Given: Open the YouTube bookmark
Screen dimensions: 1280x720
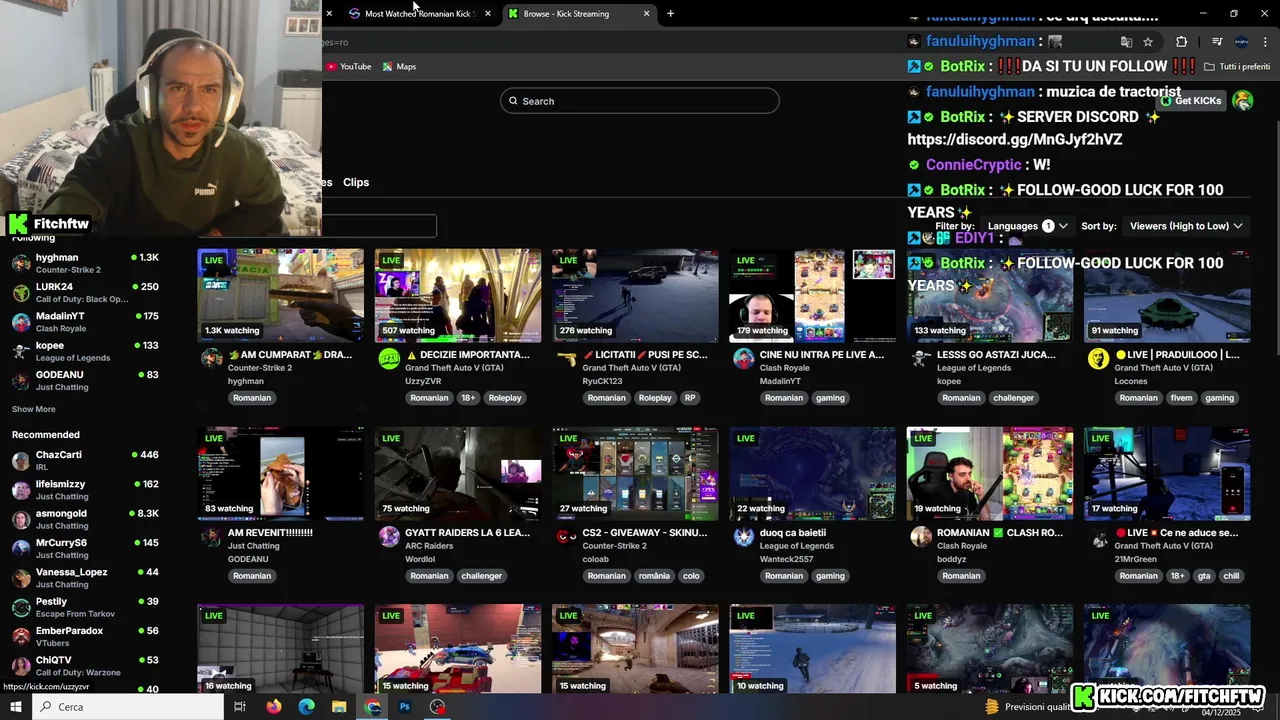Looking at the screenshot, I should [348, 67].
